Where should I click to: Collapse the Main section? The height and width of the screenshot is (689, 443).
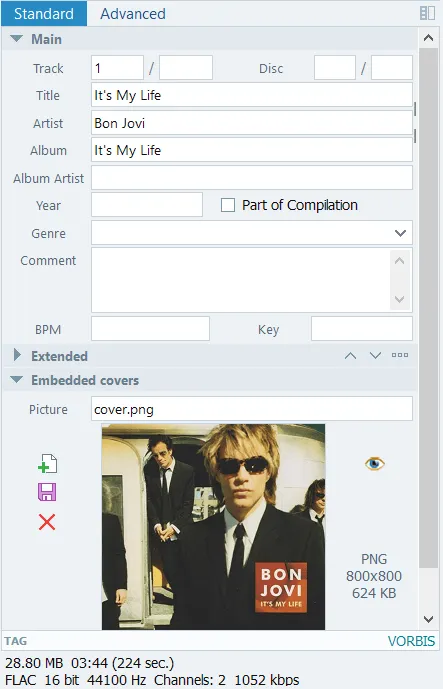[16, 39]
